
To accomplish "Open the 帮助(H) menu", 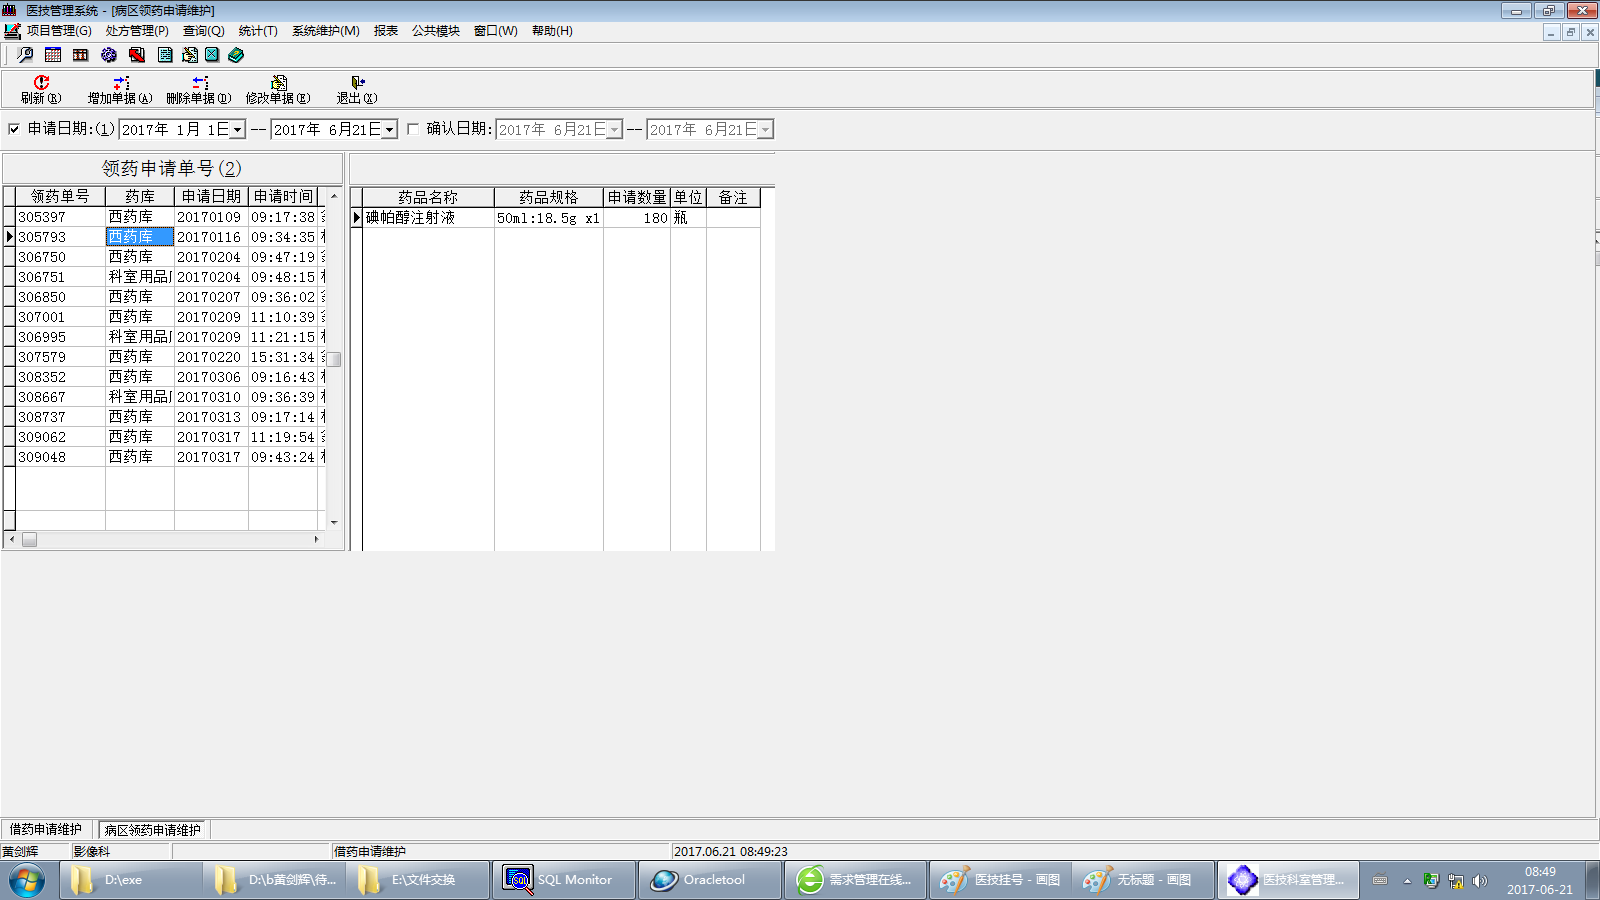I will (x=552, y=31).
